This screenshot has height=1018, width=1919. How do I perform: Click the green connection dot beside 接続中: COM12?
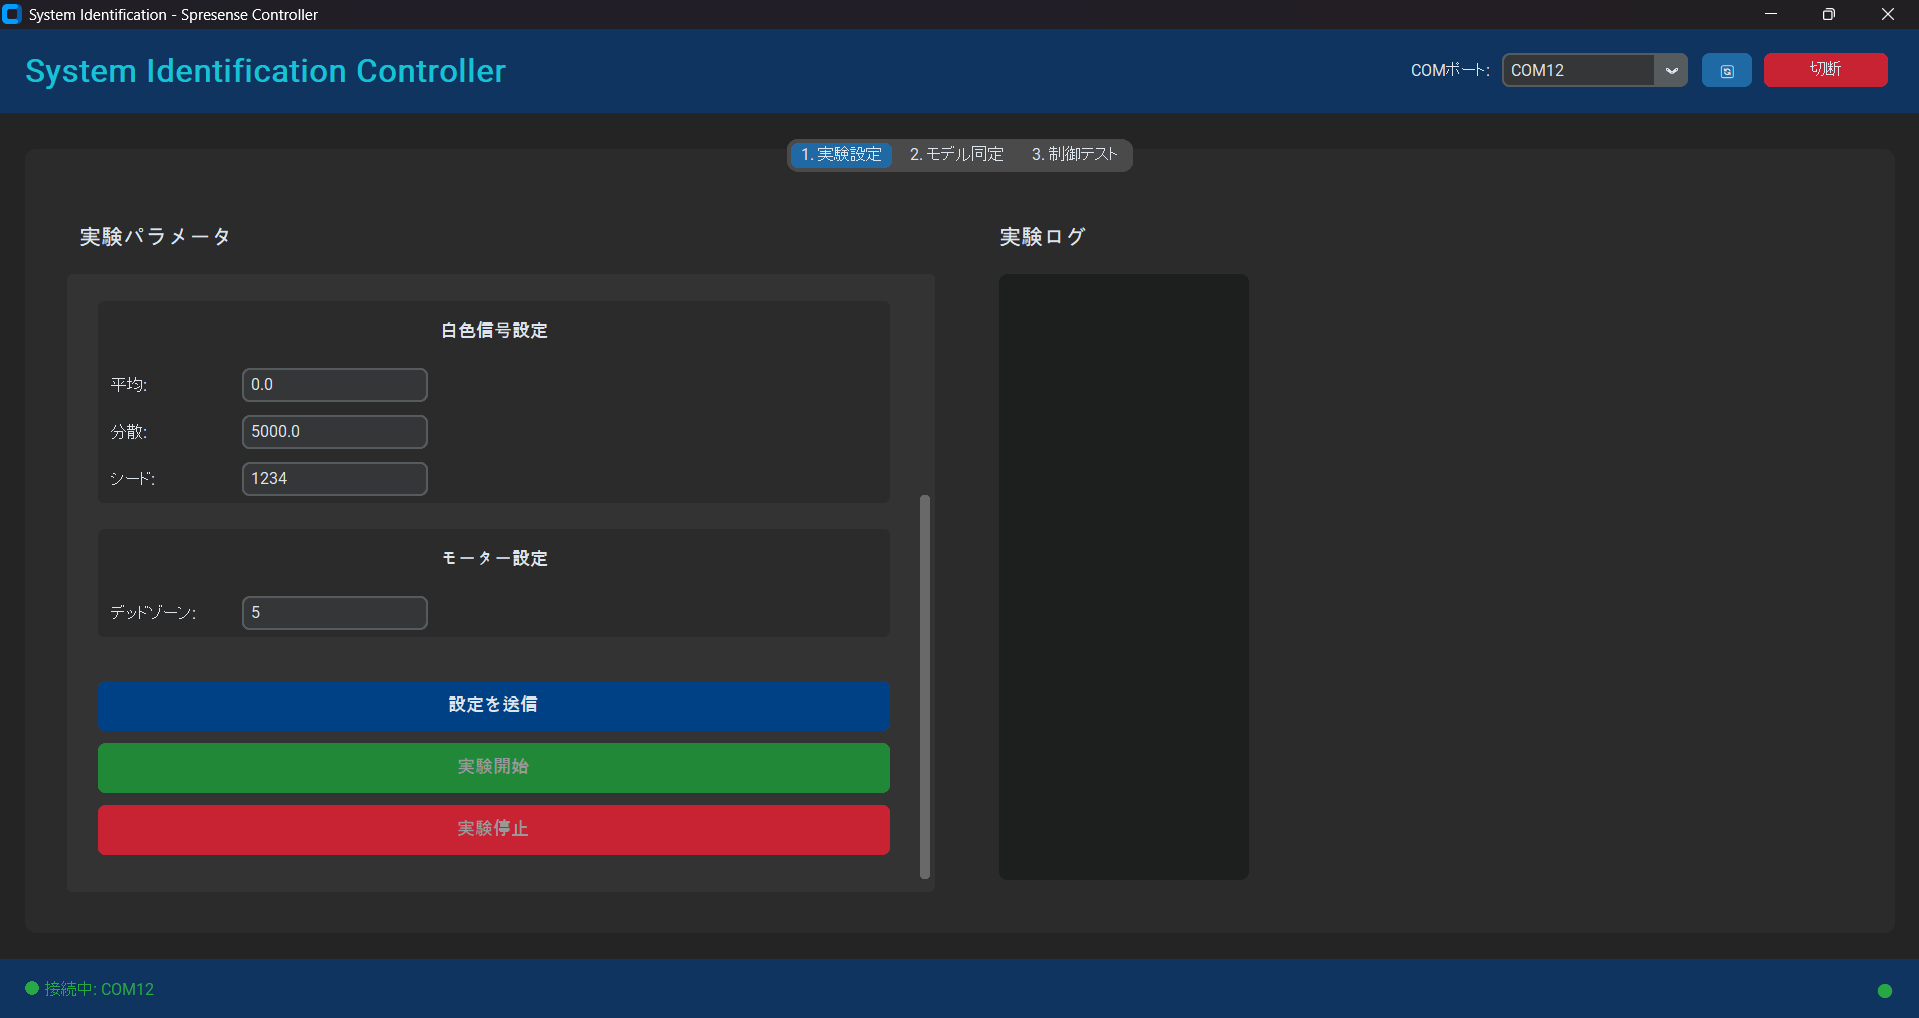click(x=32, y=988)
